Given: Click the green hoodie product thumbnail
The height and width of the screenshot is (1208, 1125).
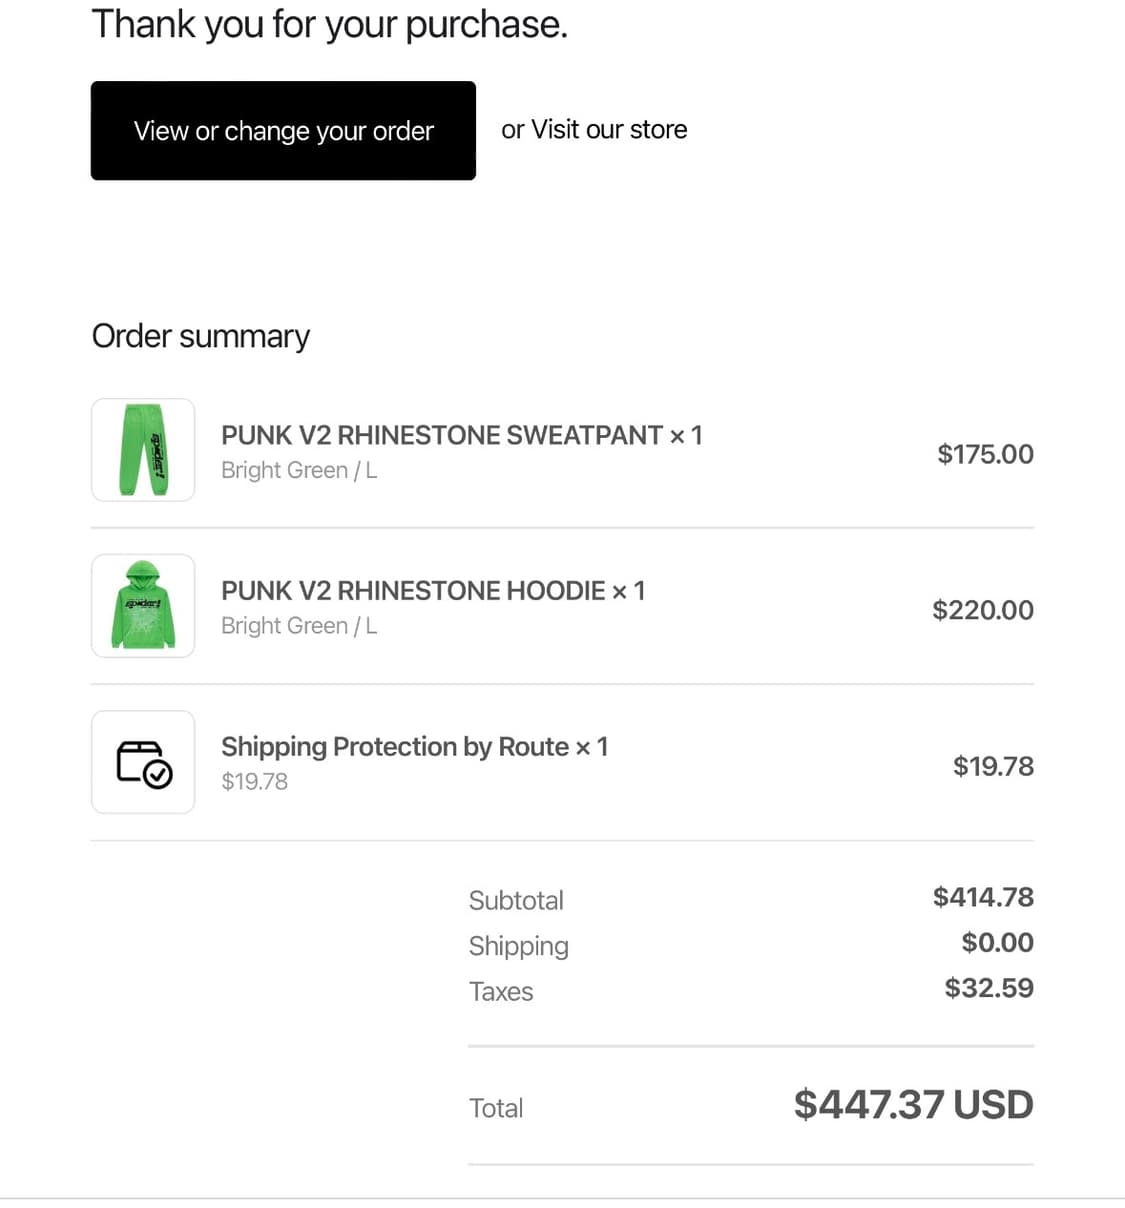Looking at the screenshot, I should (x=143, y=606).
